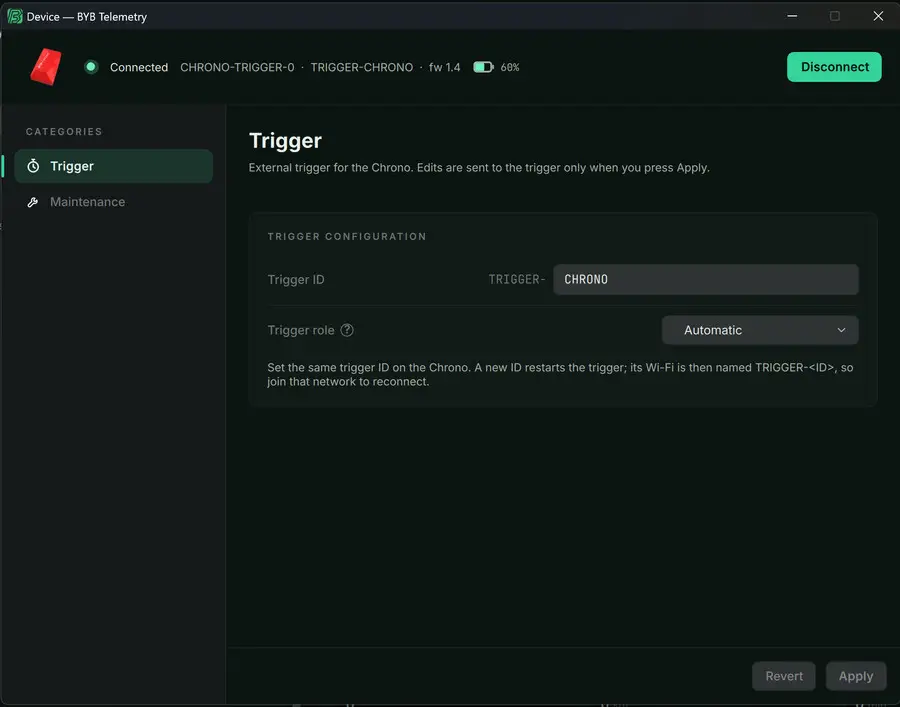Click the battery level icon
The width and height of the screenshot is (900, 707).
click(483, 67)
